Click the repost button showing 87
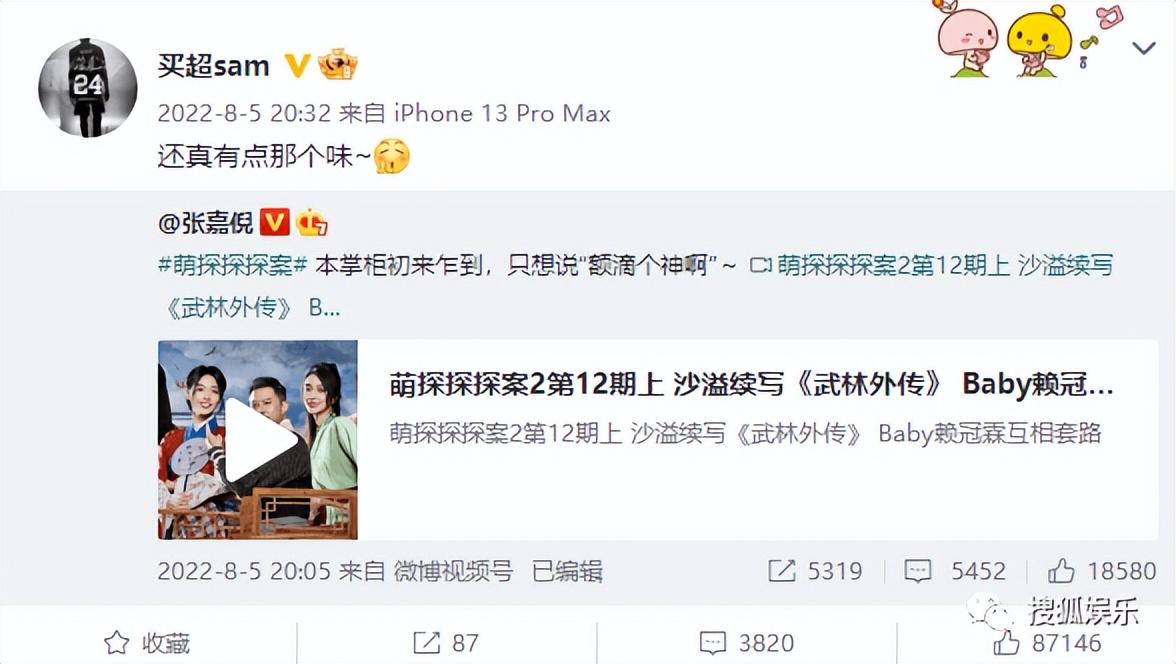The height and width of the screenshot is (664, 1176). (446, 643)
